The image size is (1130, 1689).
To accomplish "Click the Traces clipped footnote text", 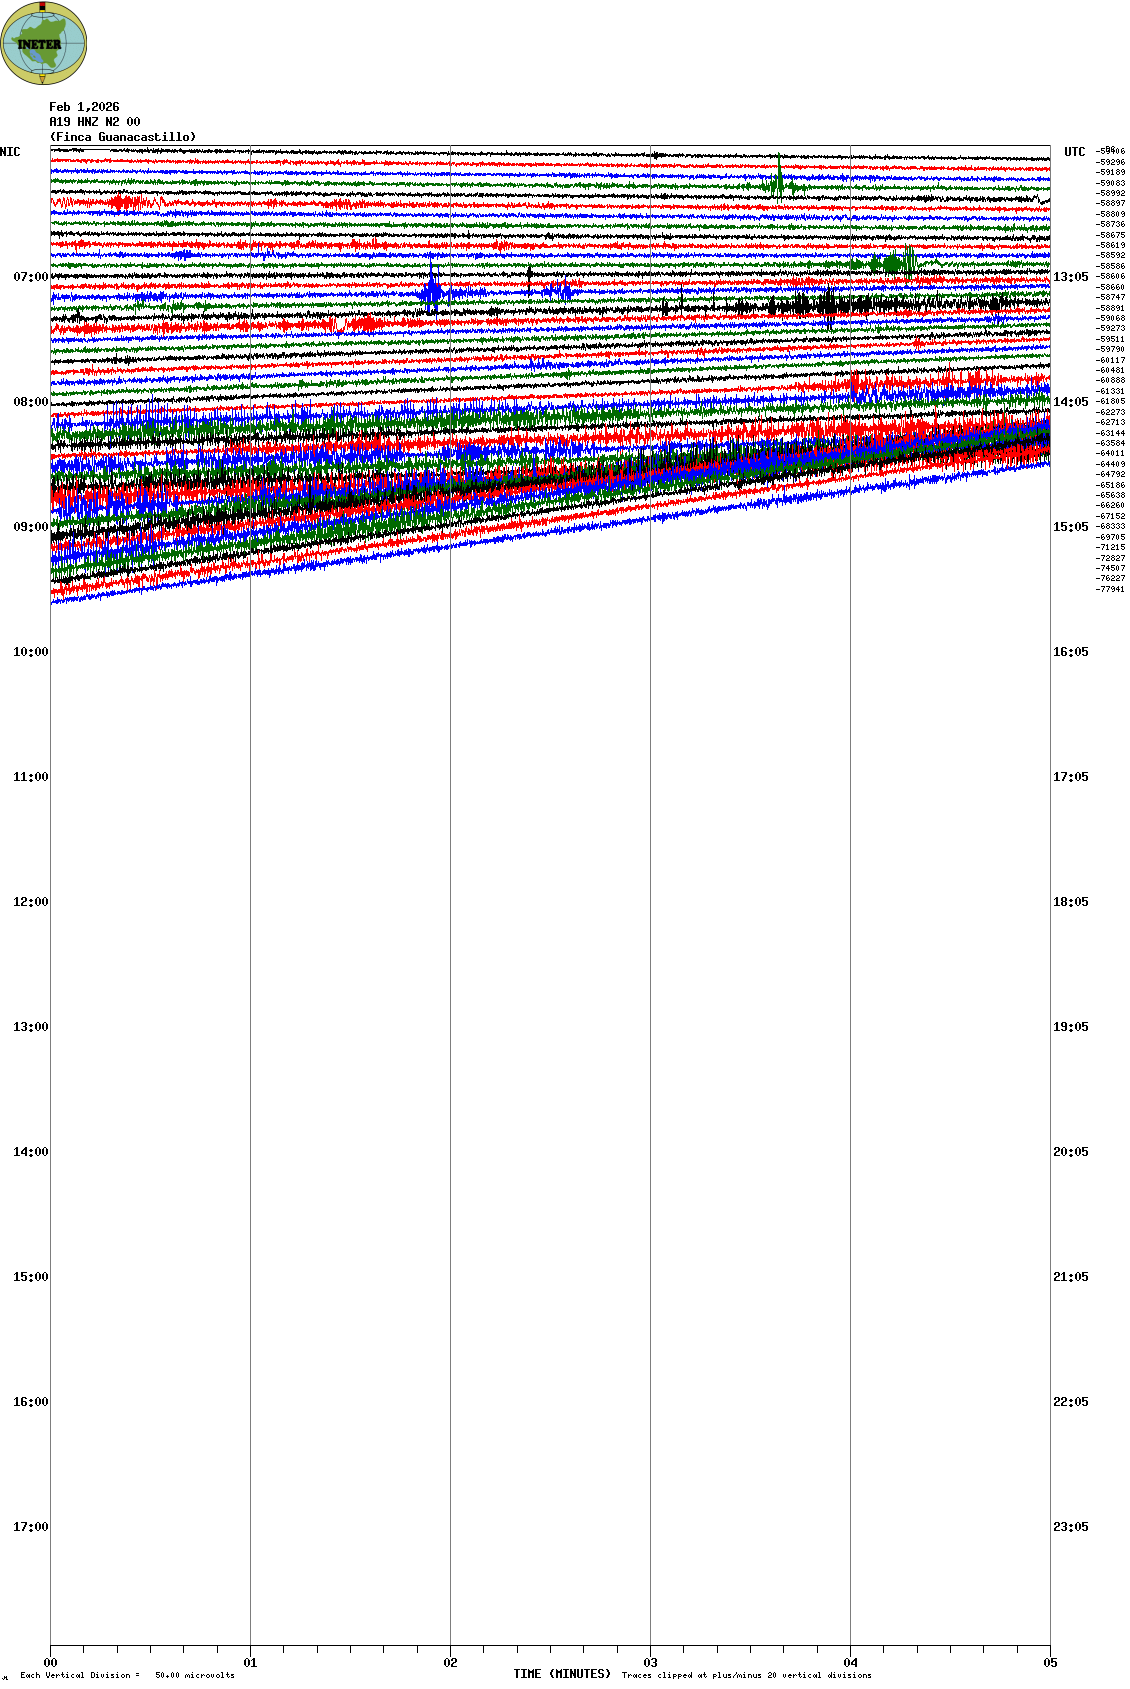I will [x=746, y=1675].
